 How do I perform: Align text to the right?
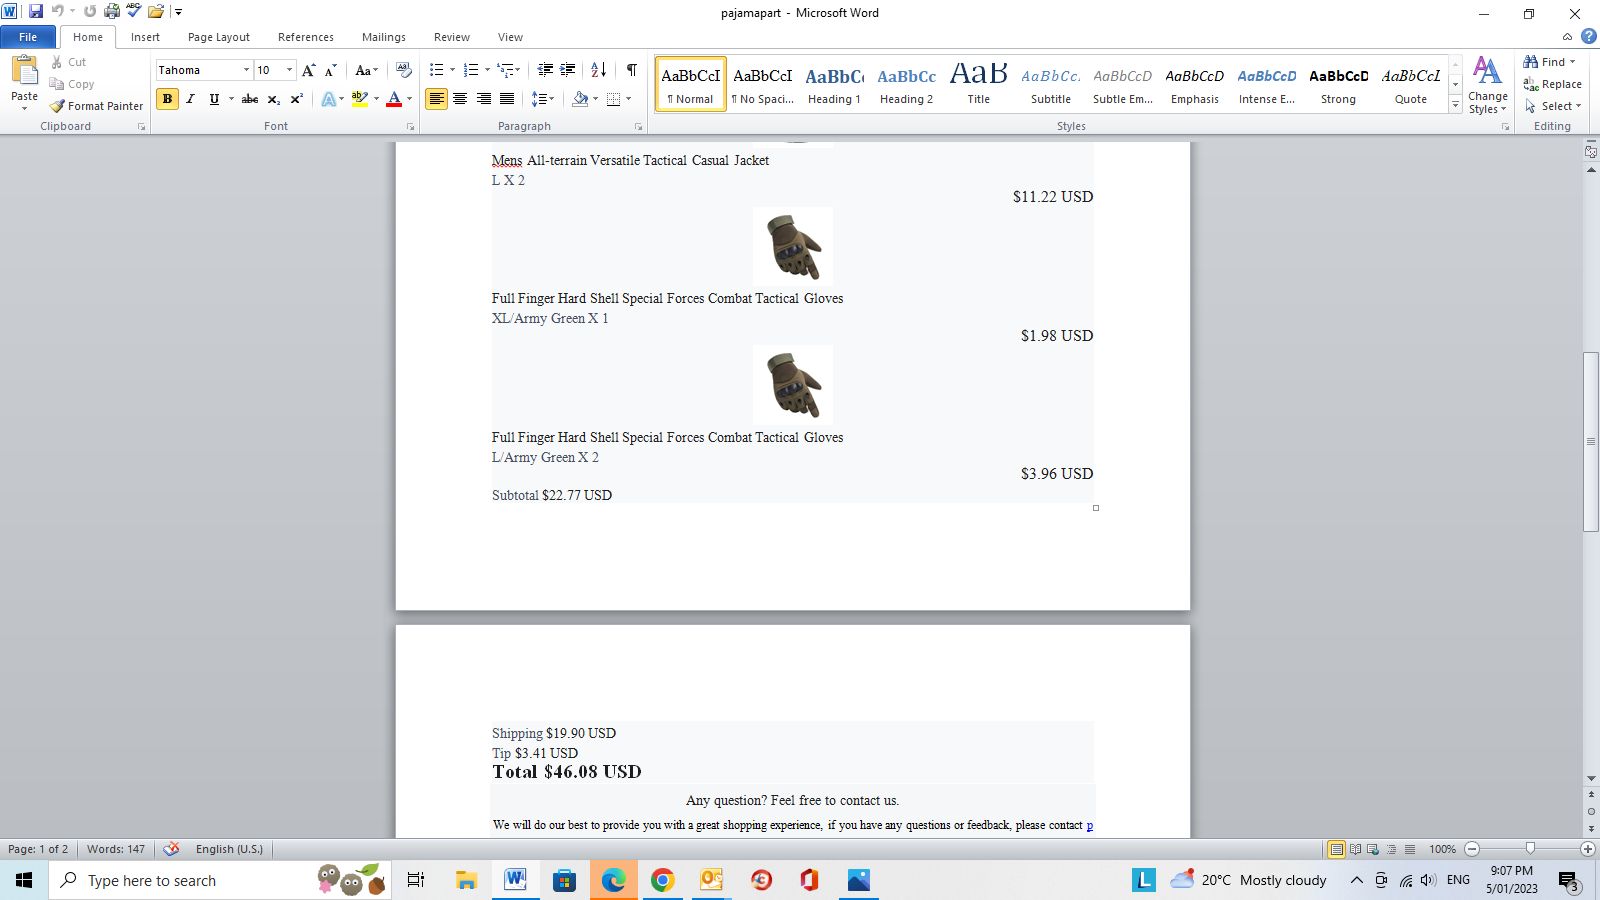coord(484,99)
